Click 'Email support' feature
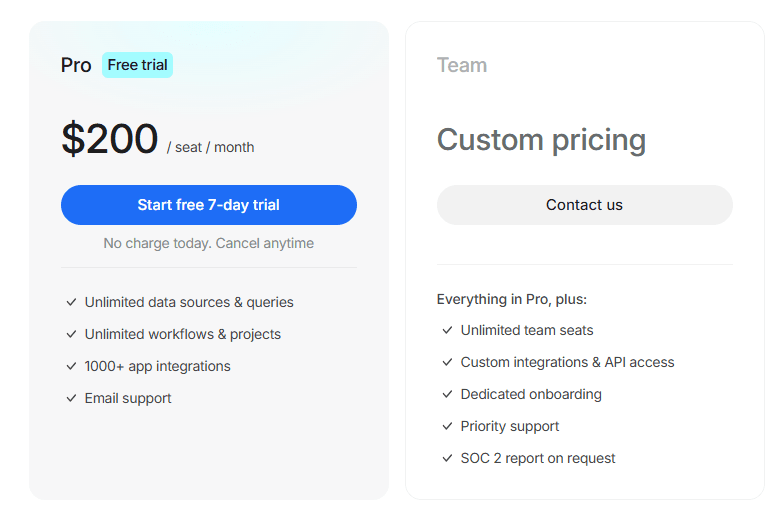The height and width of the screenshot is (516, 783). point(128,398)
